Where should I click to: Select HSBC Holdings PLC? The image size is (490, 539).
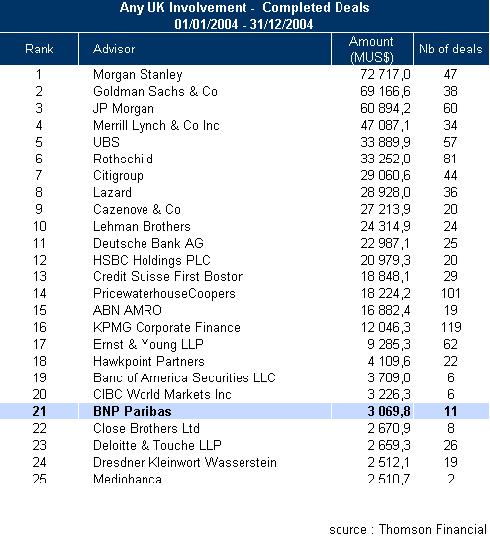pos(151,260)
